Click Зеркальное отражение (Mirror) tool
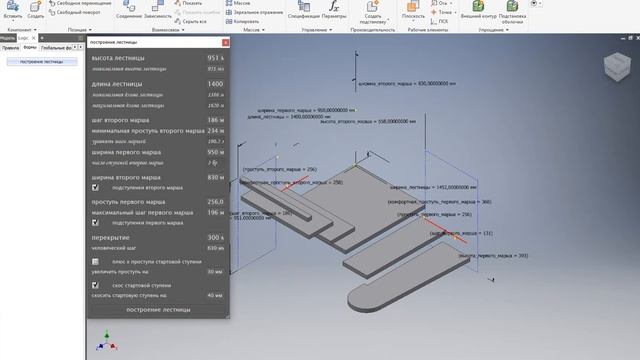The height and width of the screenshot is (360, 640). (x=254, y=13)
